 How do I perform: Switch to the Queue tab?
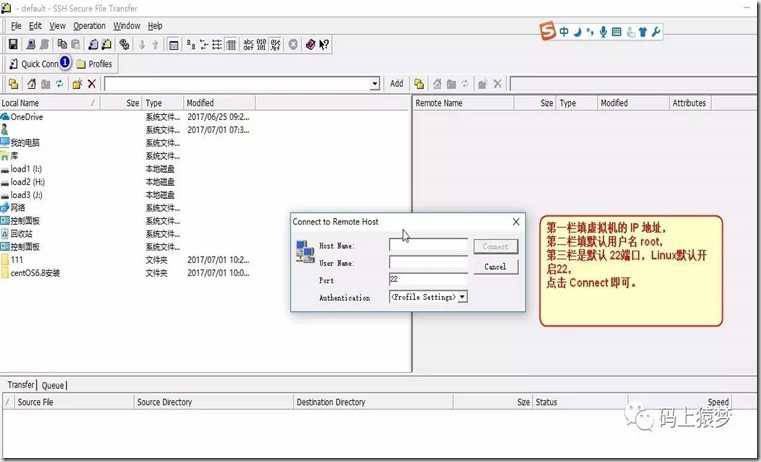[52, 385]
